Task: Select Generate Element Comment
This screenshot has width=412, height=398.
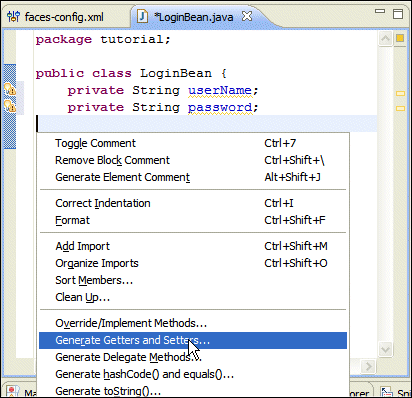Action: pyautogui.click(x=193, y=177)
